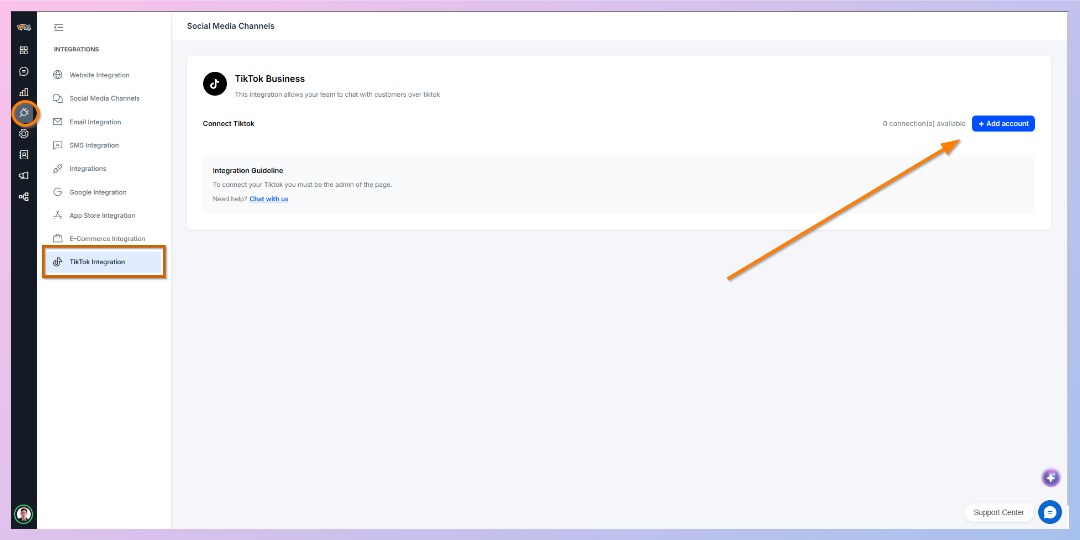Select E-Commerce Integration in sidebar
Image resolution: width=1080 pixels, height=540 pixels.
click(103, 239)
